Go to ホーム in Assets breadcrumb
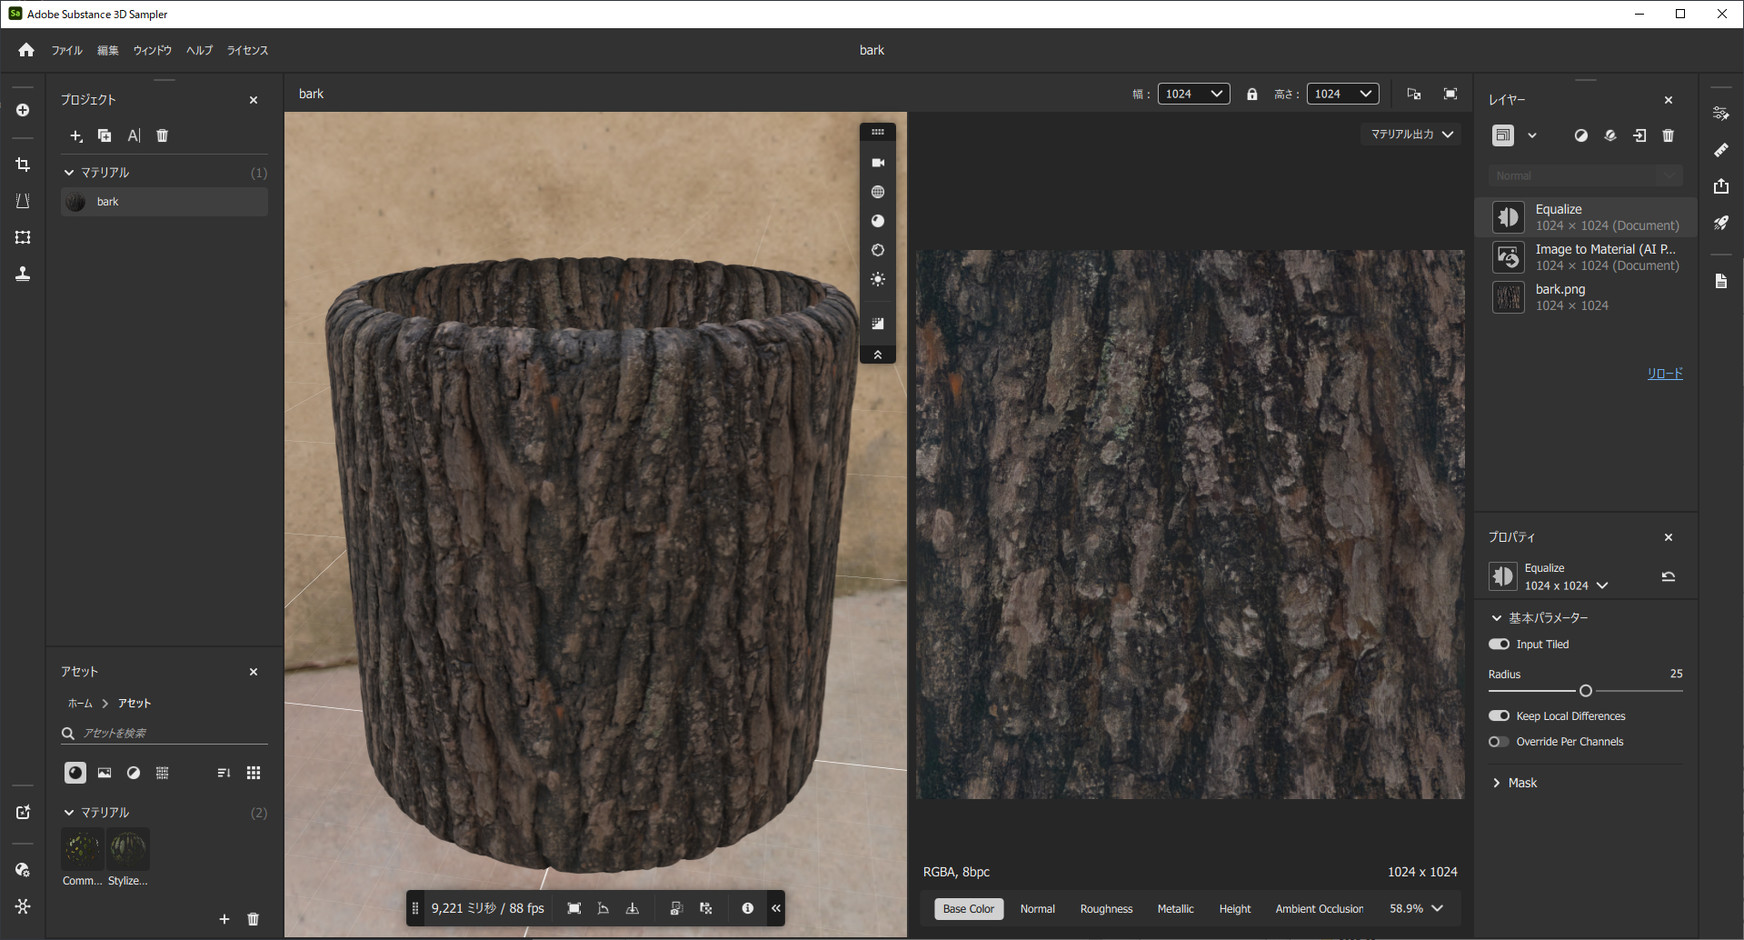 [x=80, y=703]
